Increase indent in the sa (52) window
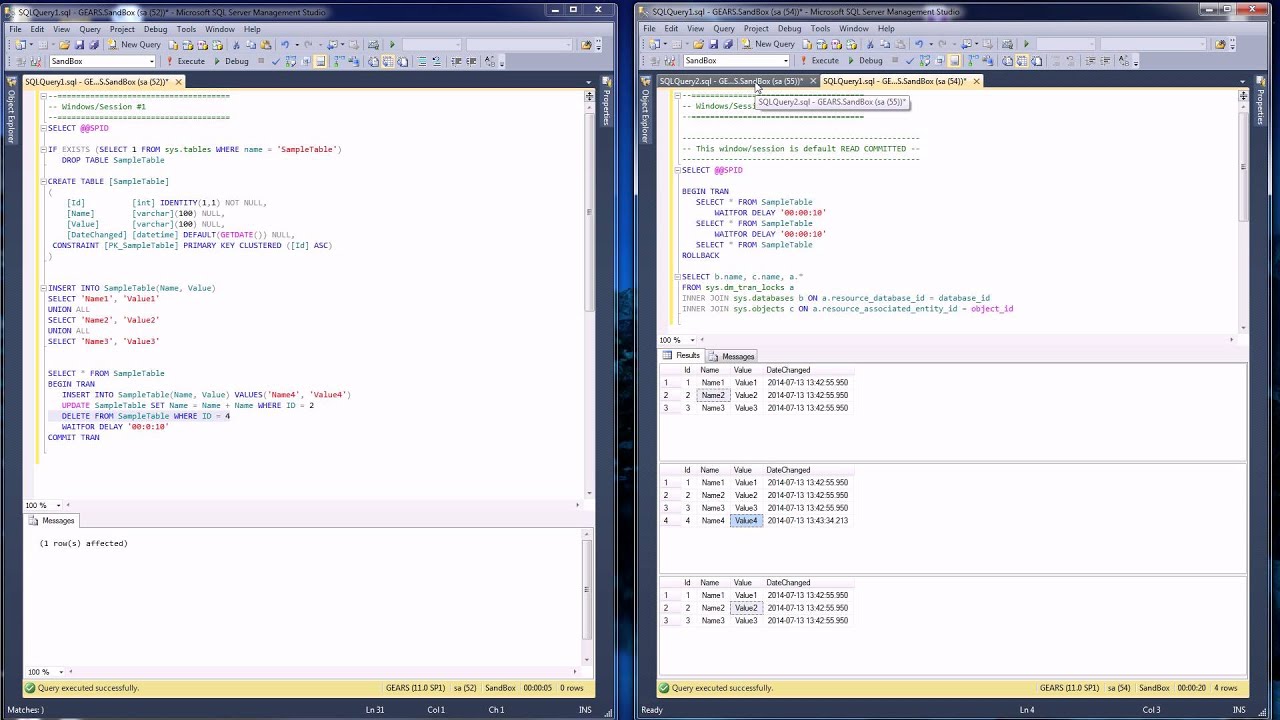 (x=471, y=61)
